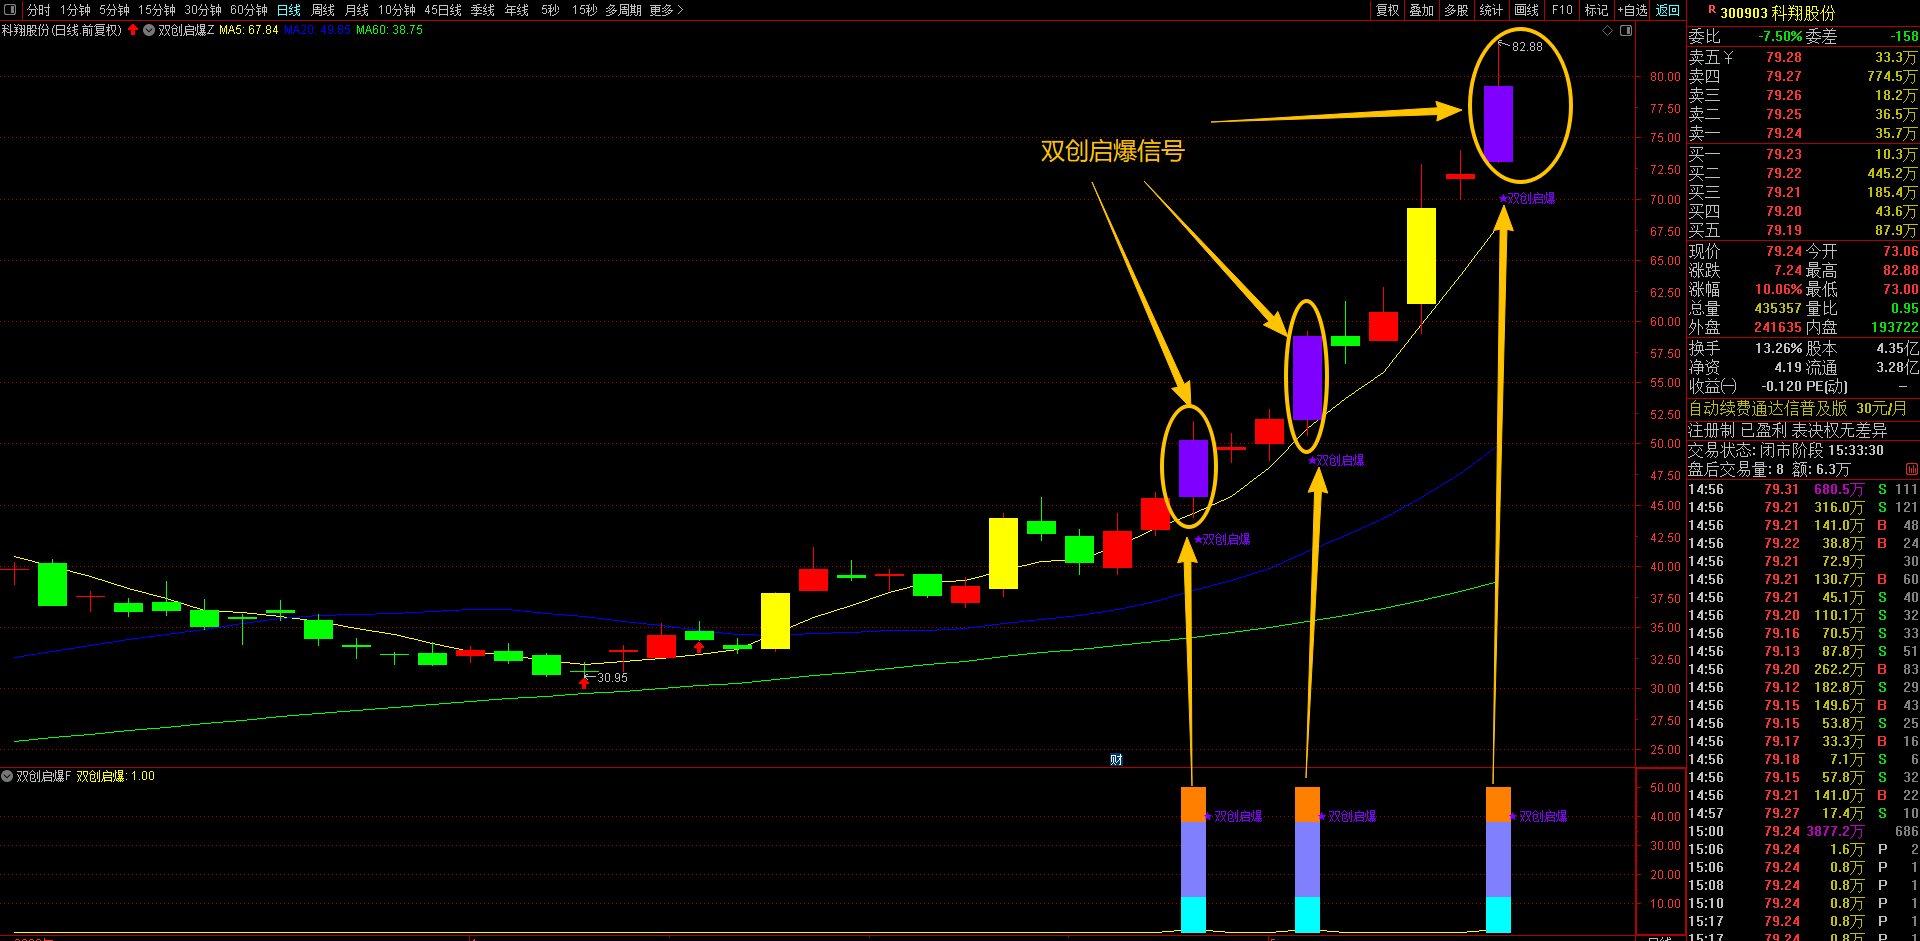This screenshot has height=941, width=1920.
Task: Click the red up-arrow beside 科翔股份 title
Action: coord(133,30)
